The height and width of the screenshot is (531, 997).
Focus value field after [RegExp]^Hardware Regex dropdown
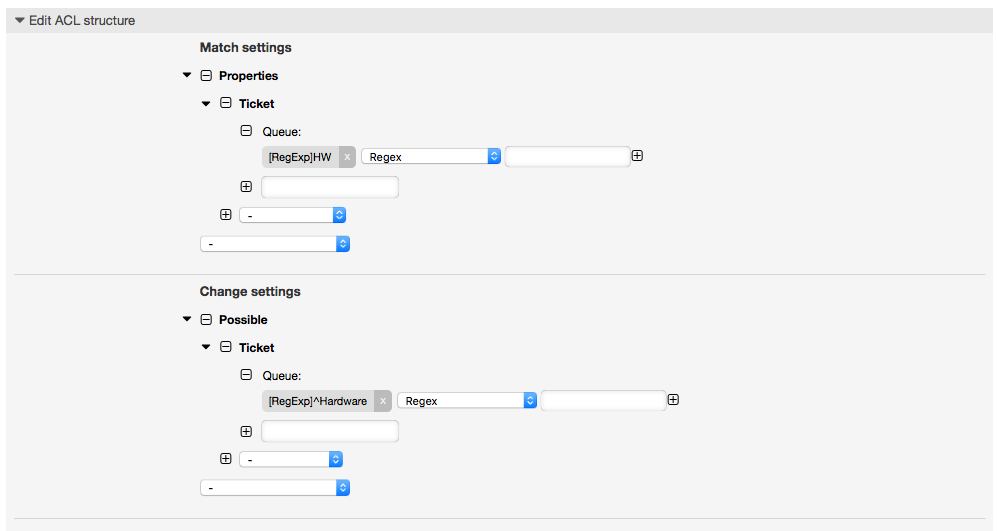pos(603,401)
